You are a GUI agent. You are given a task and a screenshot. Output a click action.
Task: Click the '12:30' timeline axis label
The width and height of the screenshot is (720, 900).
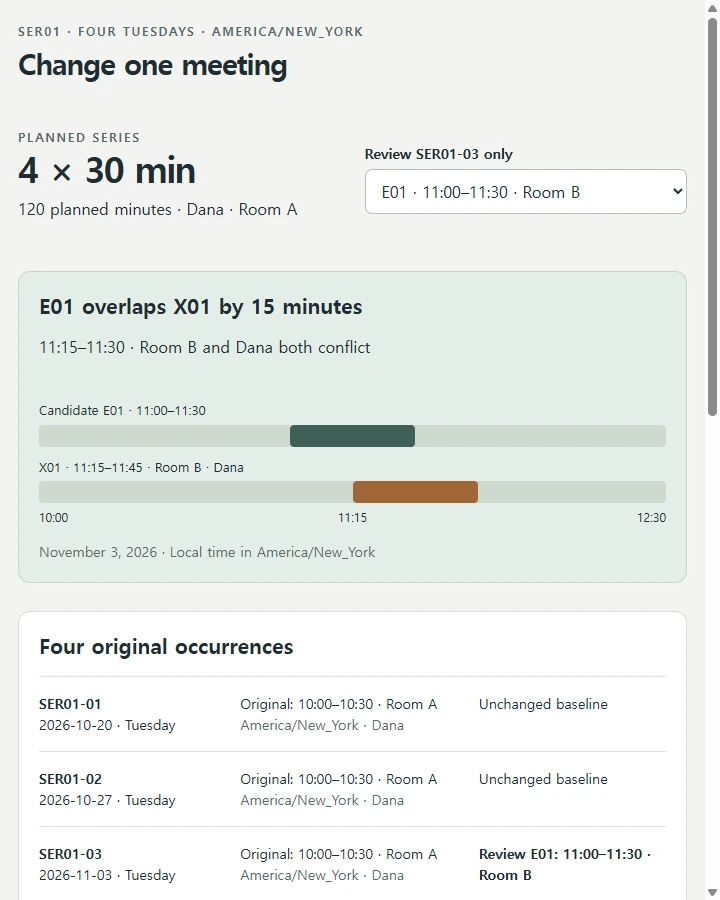click(x=651, y=518)
